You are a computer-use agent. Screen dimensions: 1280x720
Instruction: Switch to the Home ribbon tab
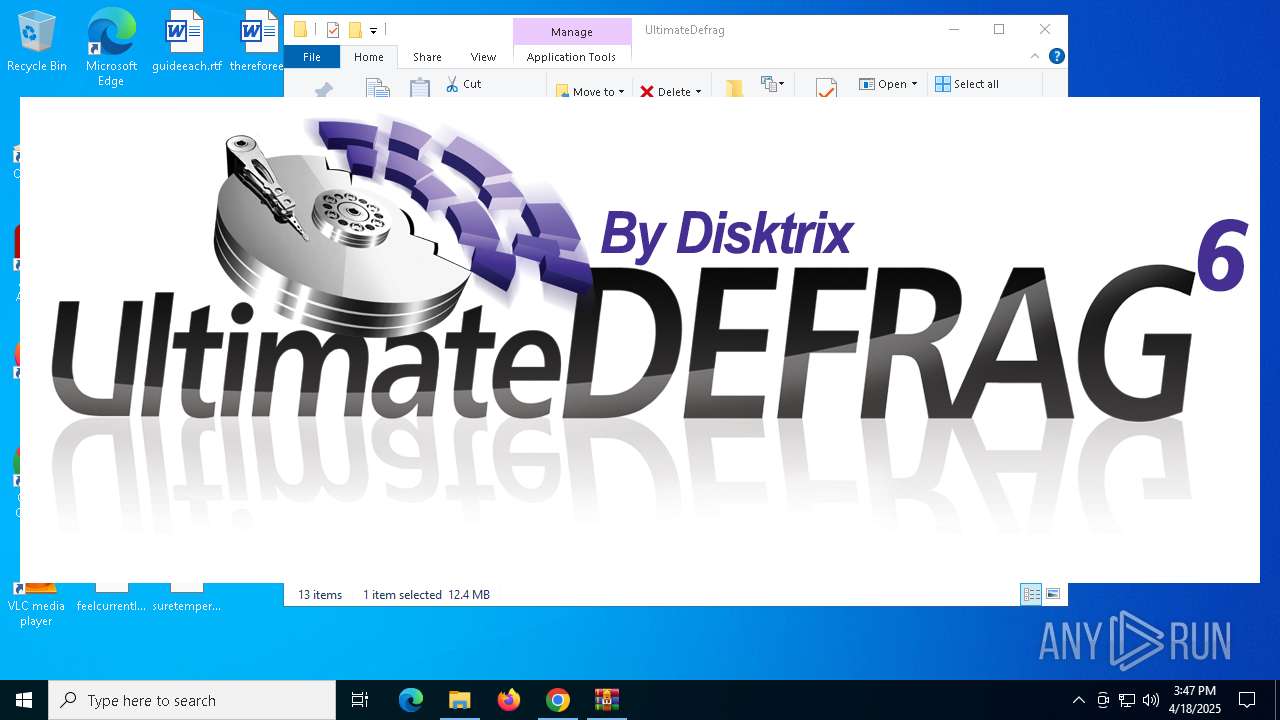(369, 57)
